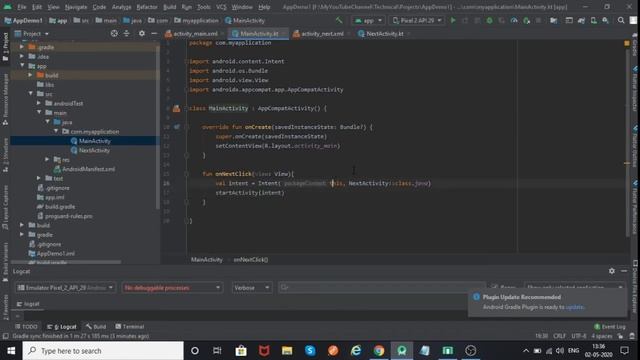Open the SDK Manager icon
Screen dimensions: 640x360
point(605,20)
